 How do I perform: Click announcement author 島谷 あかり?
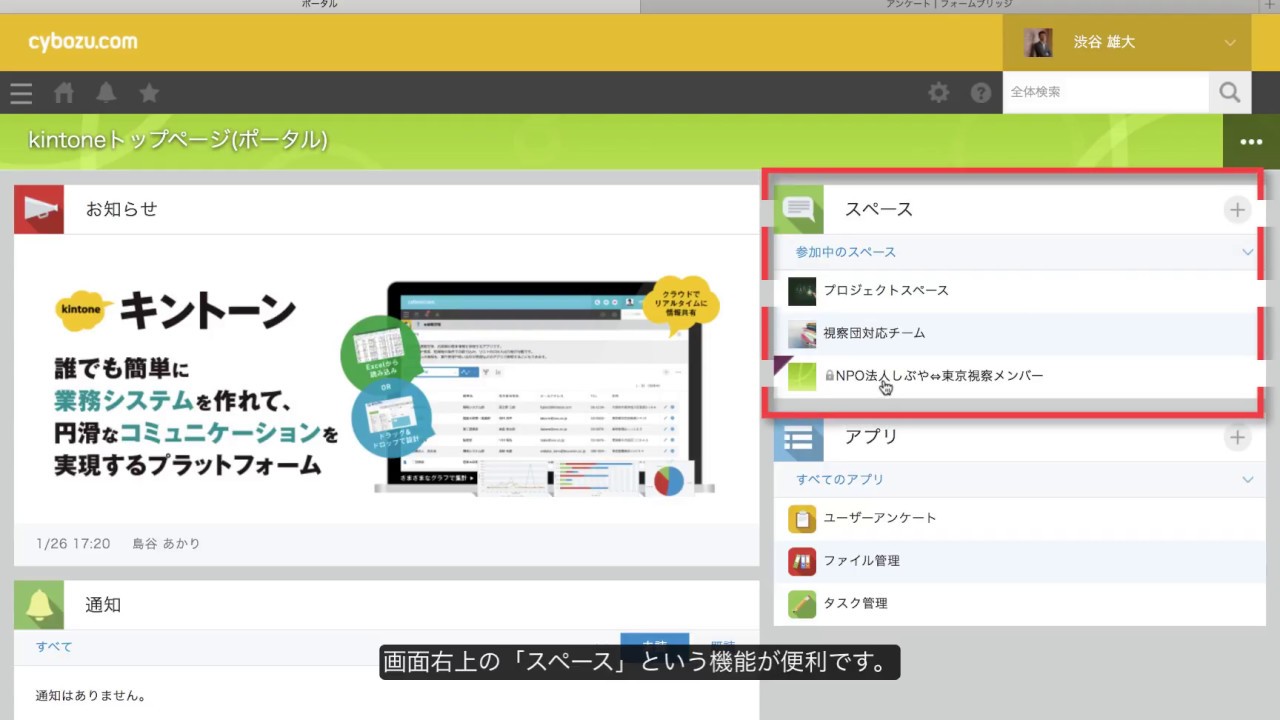click(166, 544)
